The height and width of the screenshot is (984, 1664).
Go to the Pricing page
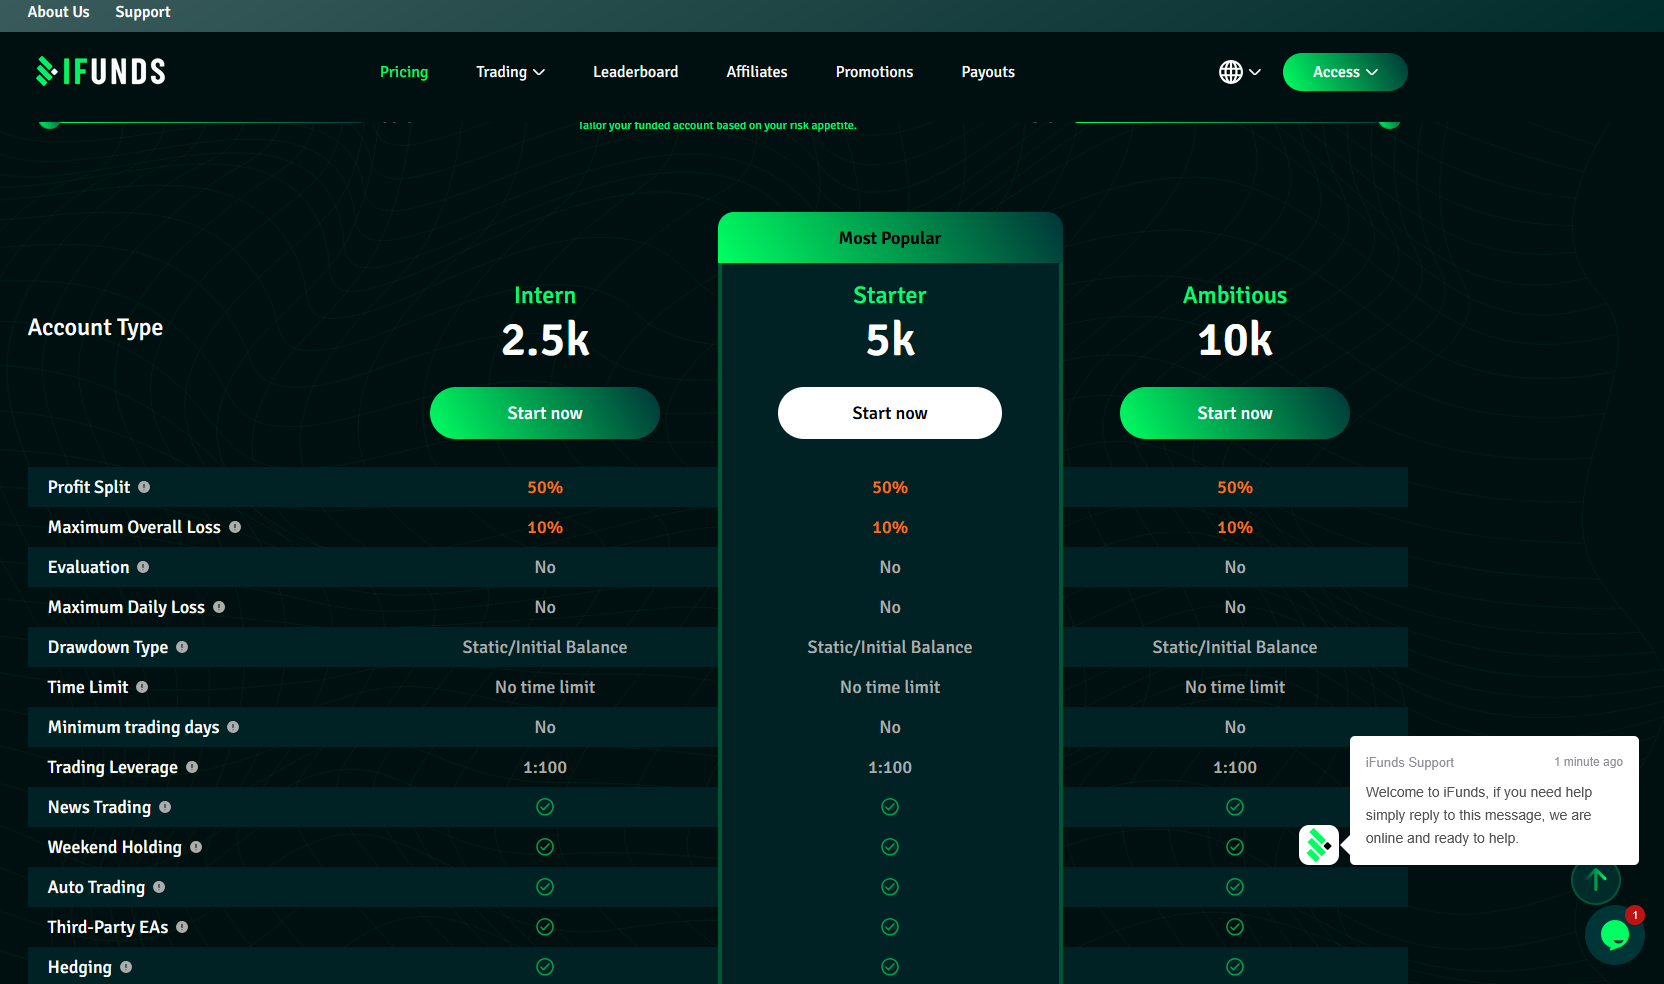pos(404,72)
